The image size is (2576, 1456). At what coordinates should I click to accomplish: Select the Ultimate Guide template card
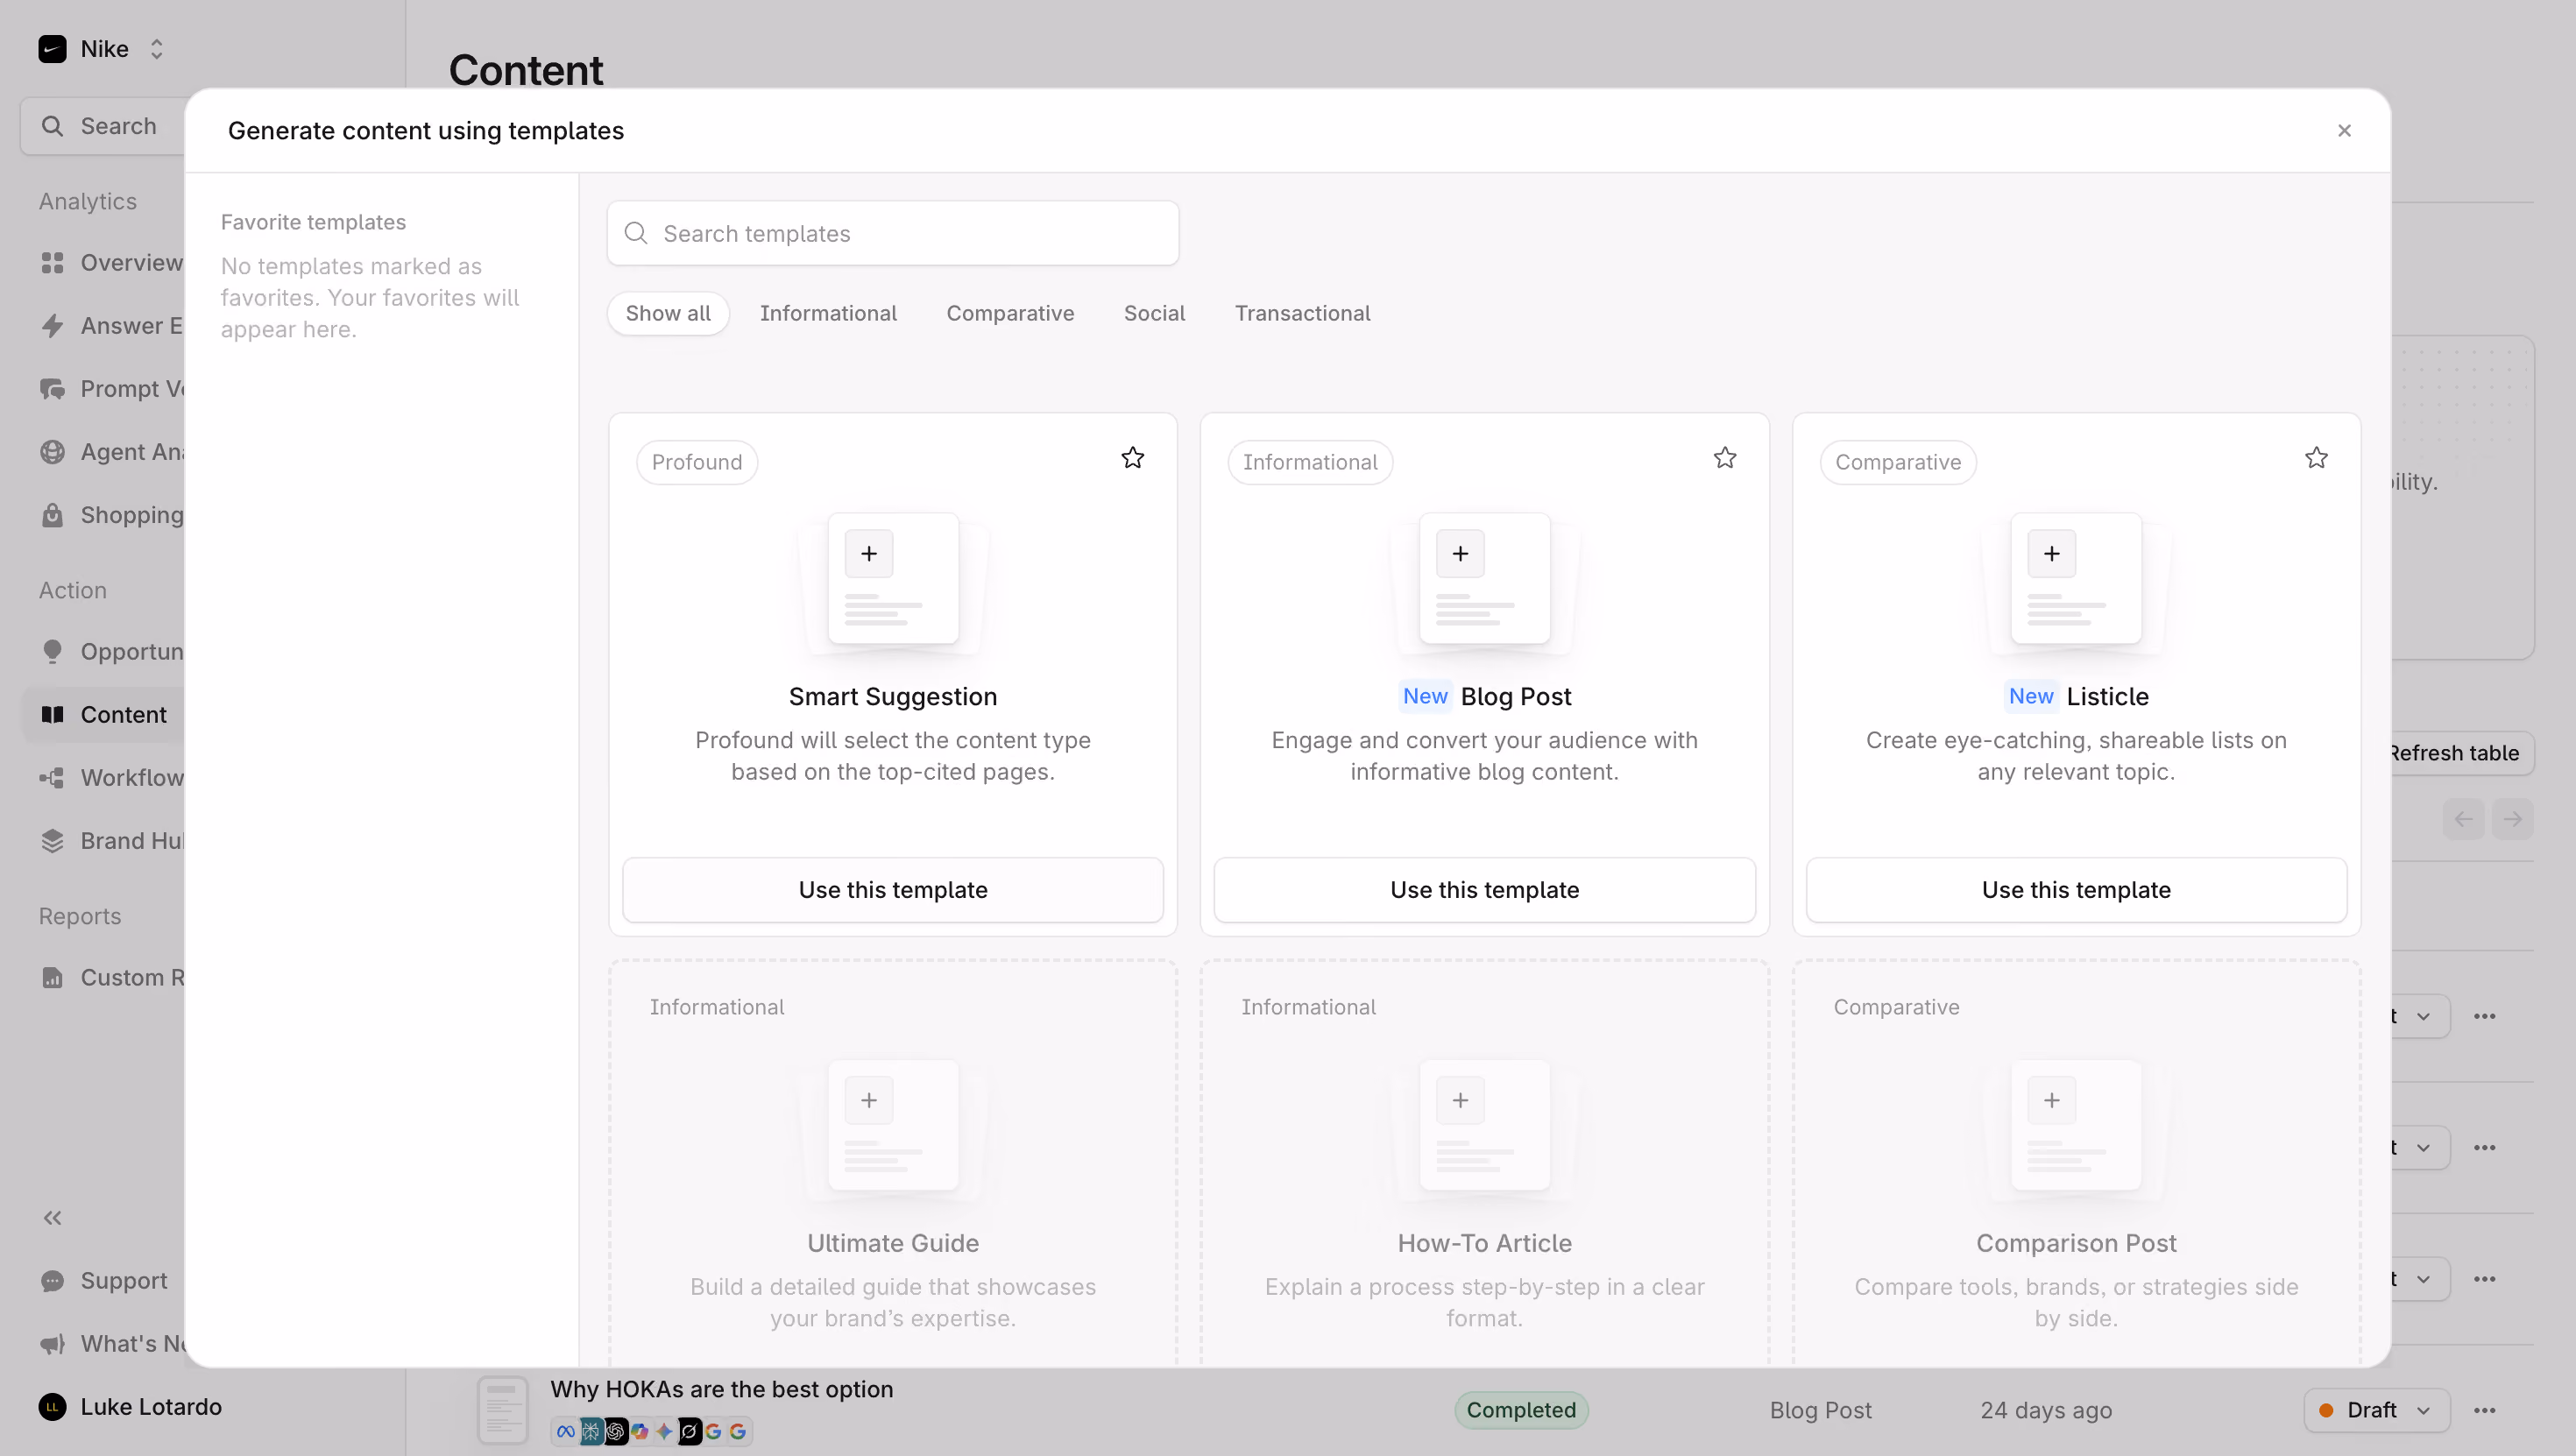[892, 1162]
